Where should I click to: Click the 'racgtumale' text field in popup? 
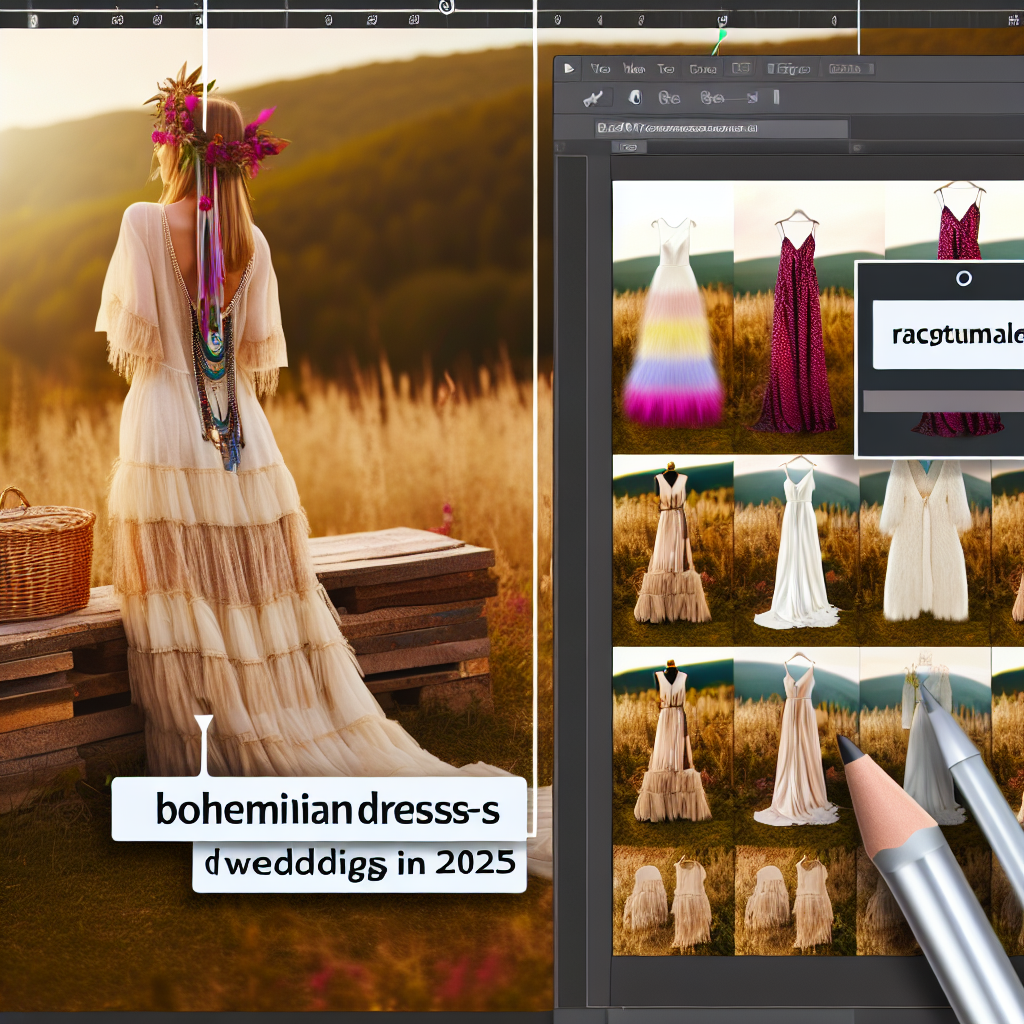948,337
